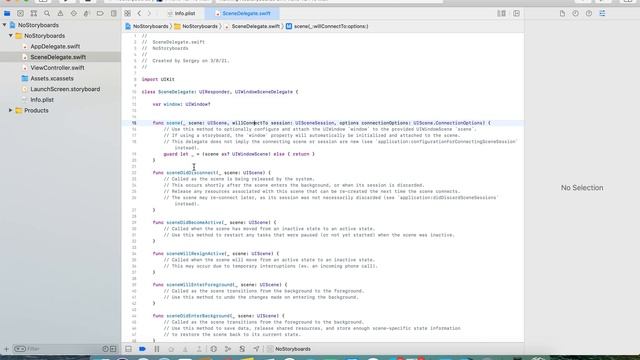Expand the Products folder
Image resolution: width=640 pixels, height=360 pixels.
11,110
